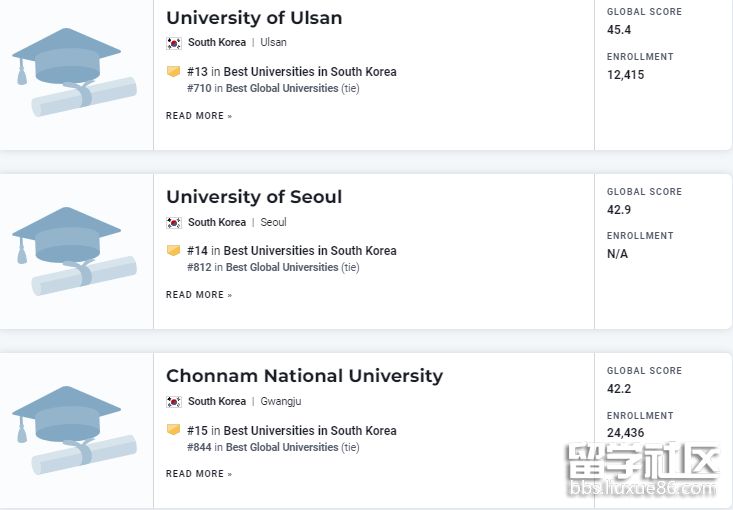Open the University of Seoul title link
733x510 pixels.
click(254, 197)
